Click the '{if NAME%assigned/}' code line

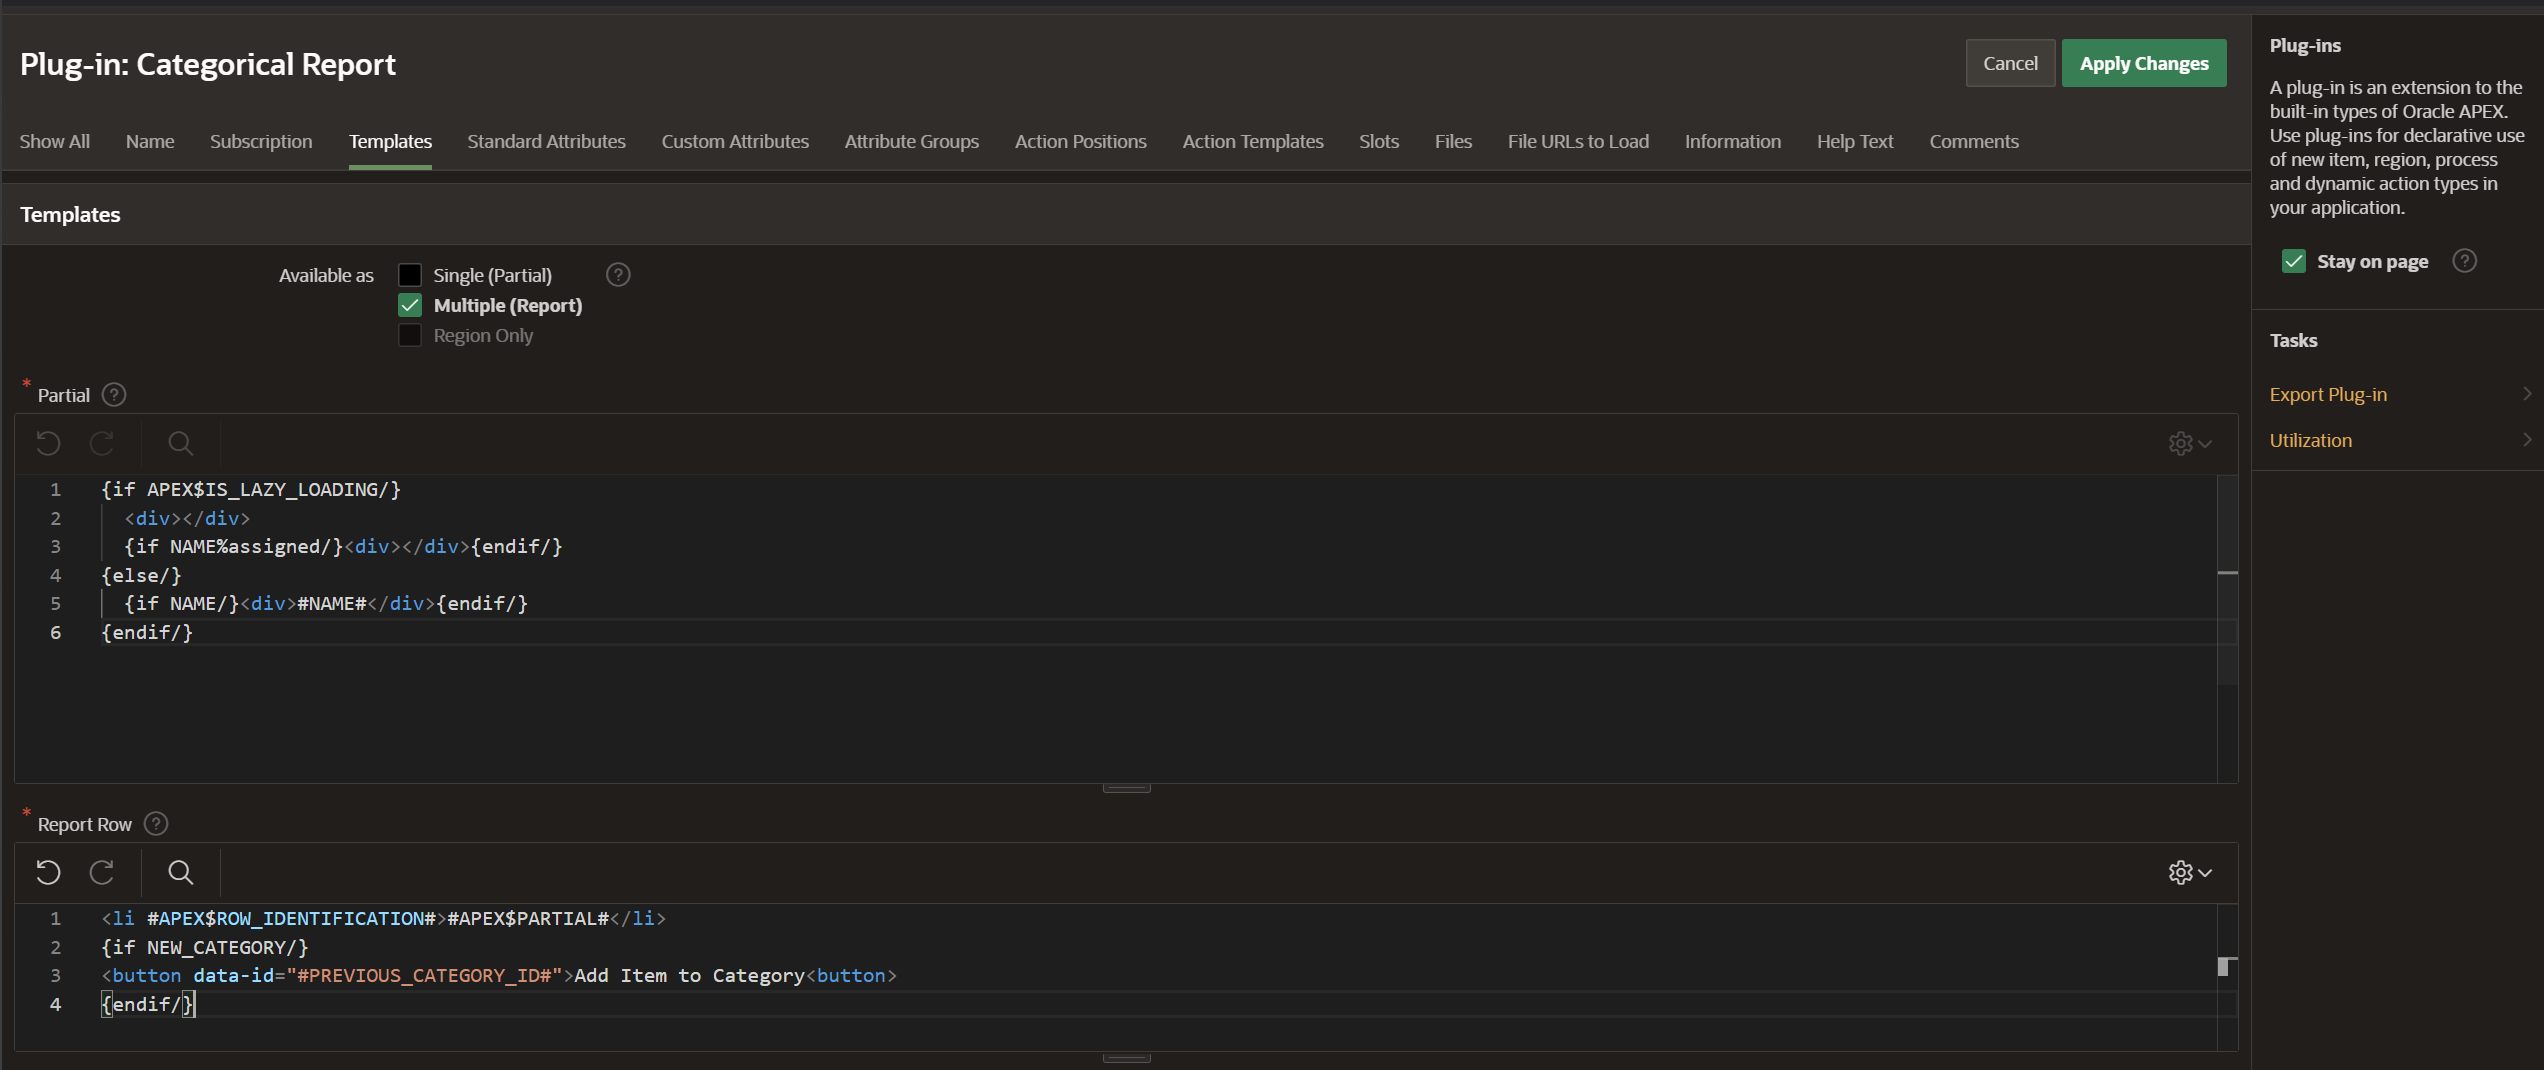[x=343, y=547]
